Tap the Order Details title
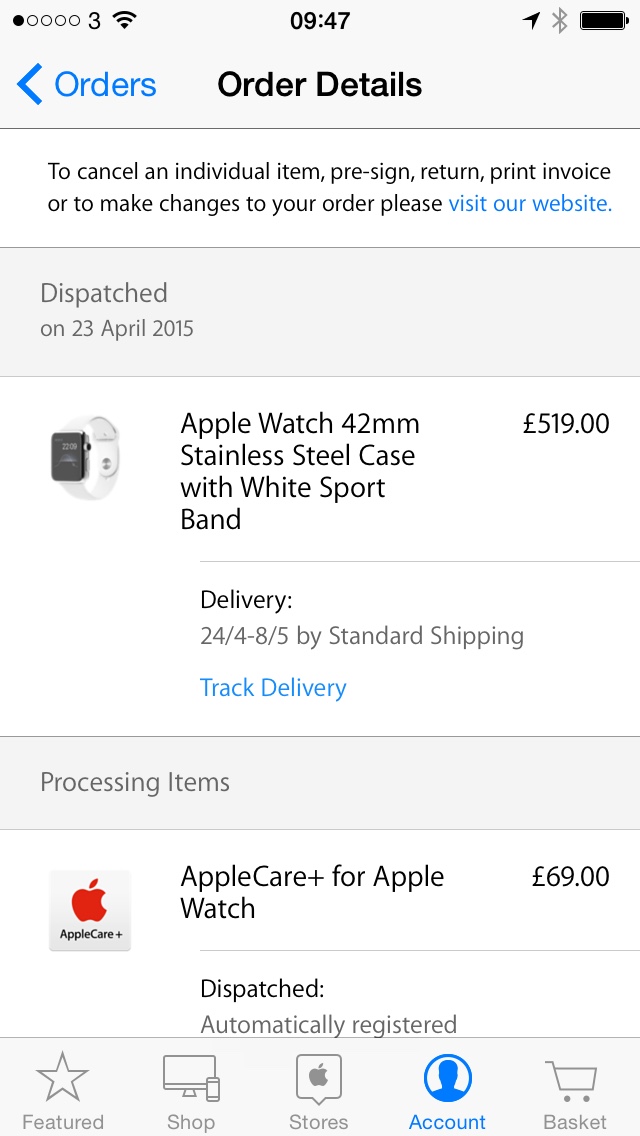Image resolution: width=640 pixels, height=1136 pixels. point(320,85)
